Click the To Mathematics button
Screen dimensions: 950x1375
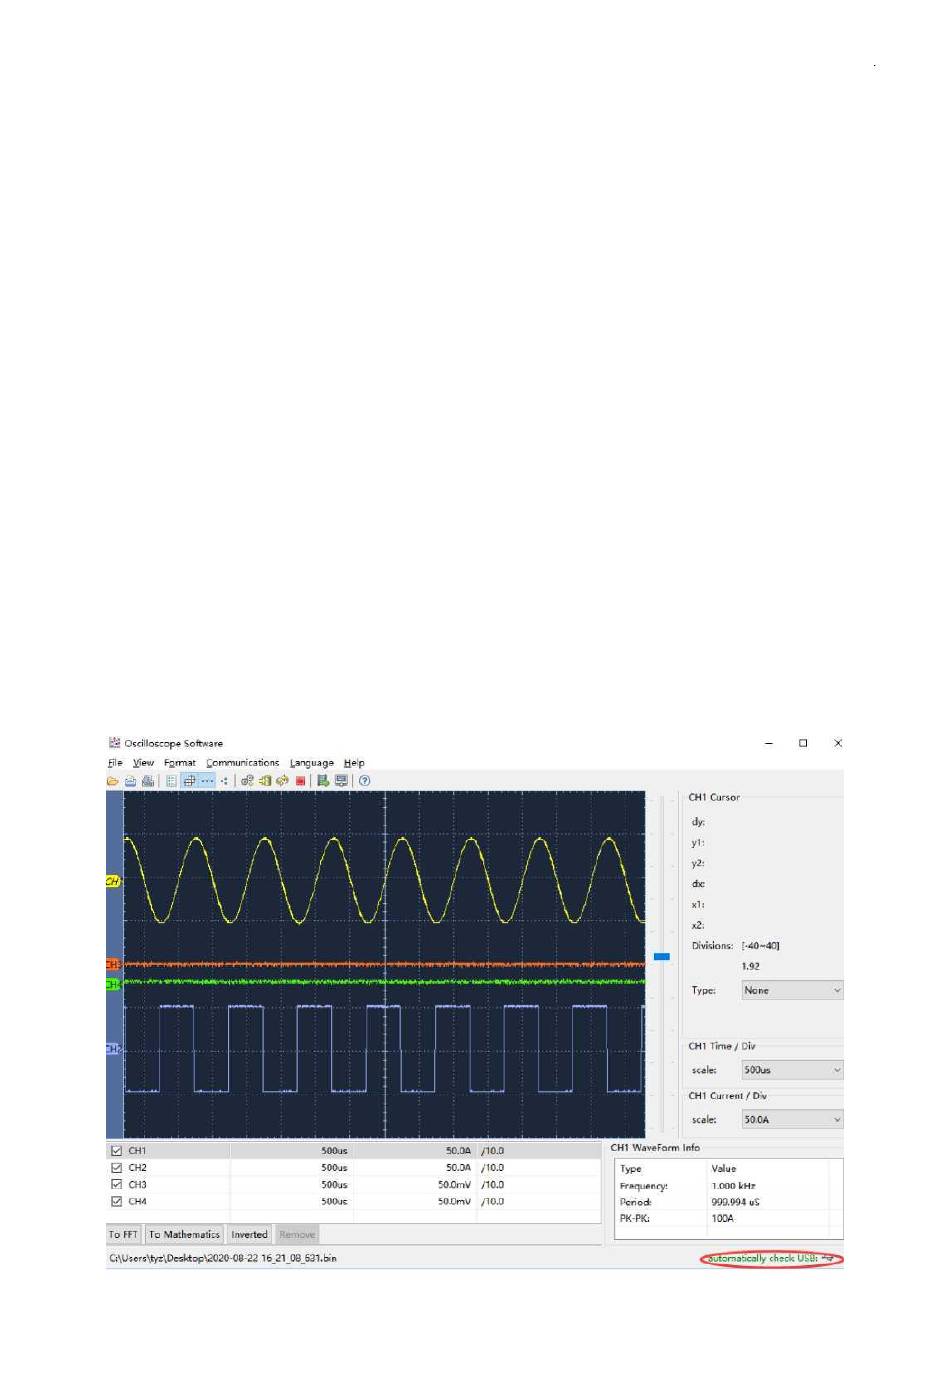(x=184, y=1235)
